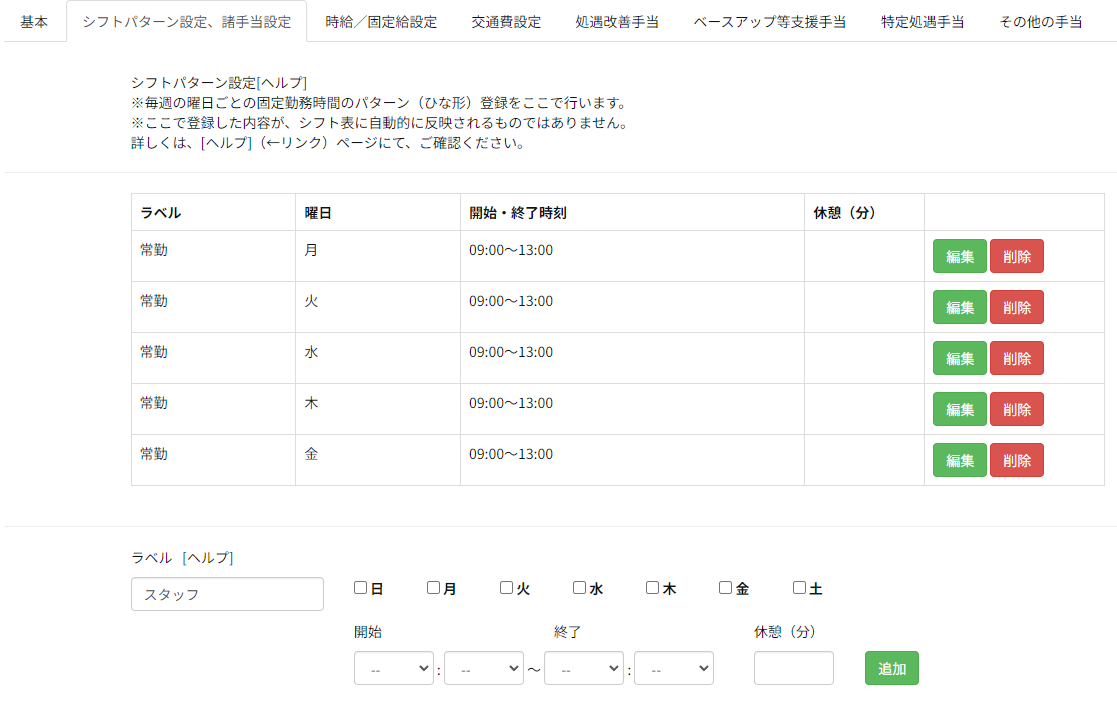Edit the 金 shift pattern row
This screenshot has height=702, width=1117.
(959, 460)
